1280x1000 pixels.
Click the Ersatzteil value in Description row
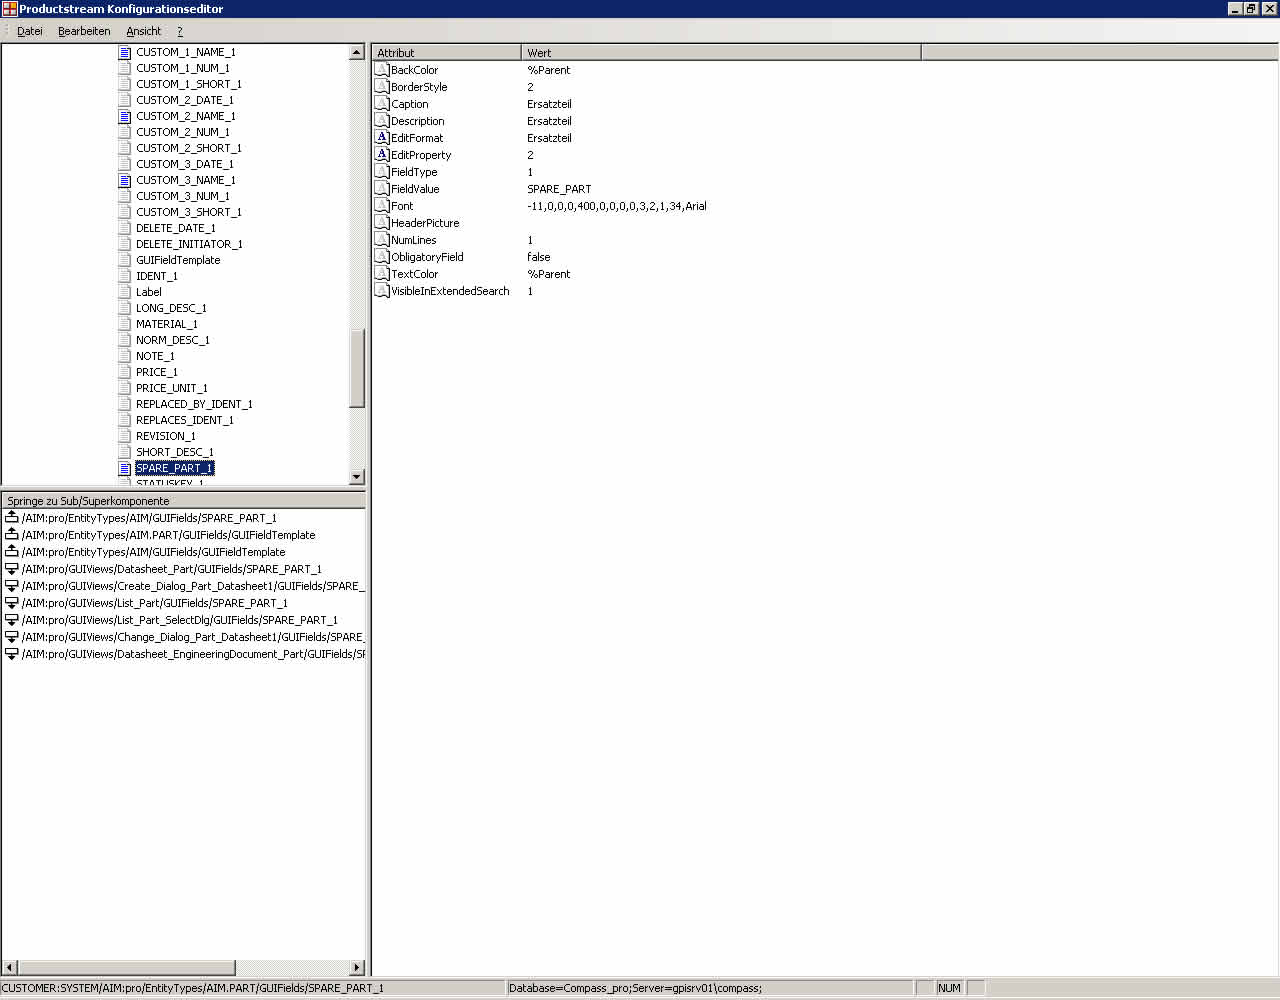(x=549, y=121)
